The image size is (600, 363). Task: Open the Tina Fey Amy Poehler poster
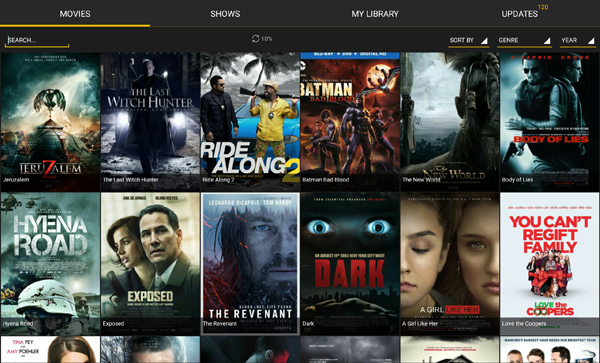pos(50,350)
